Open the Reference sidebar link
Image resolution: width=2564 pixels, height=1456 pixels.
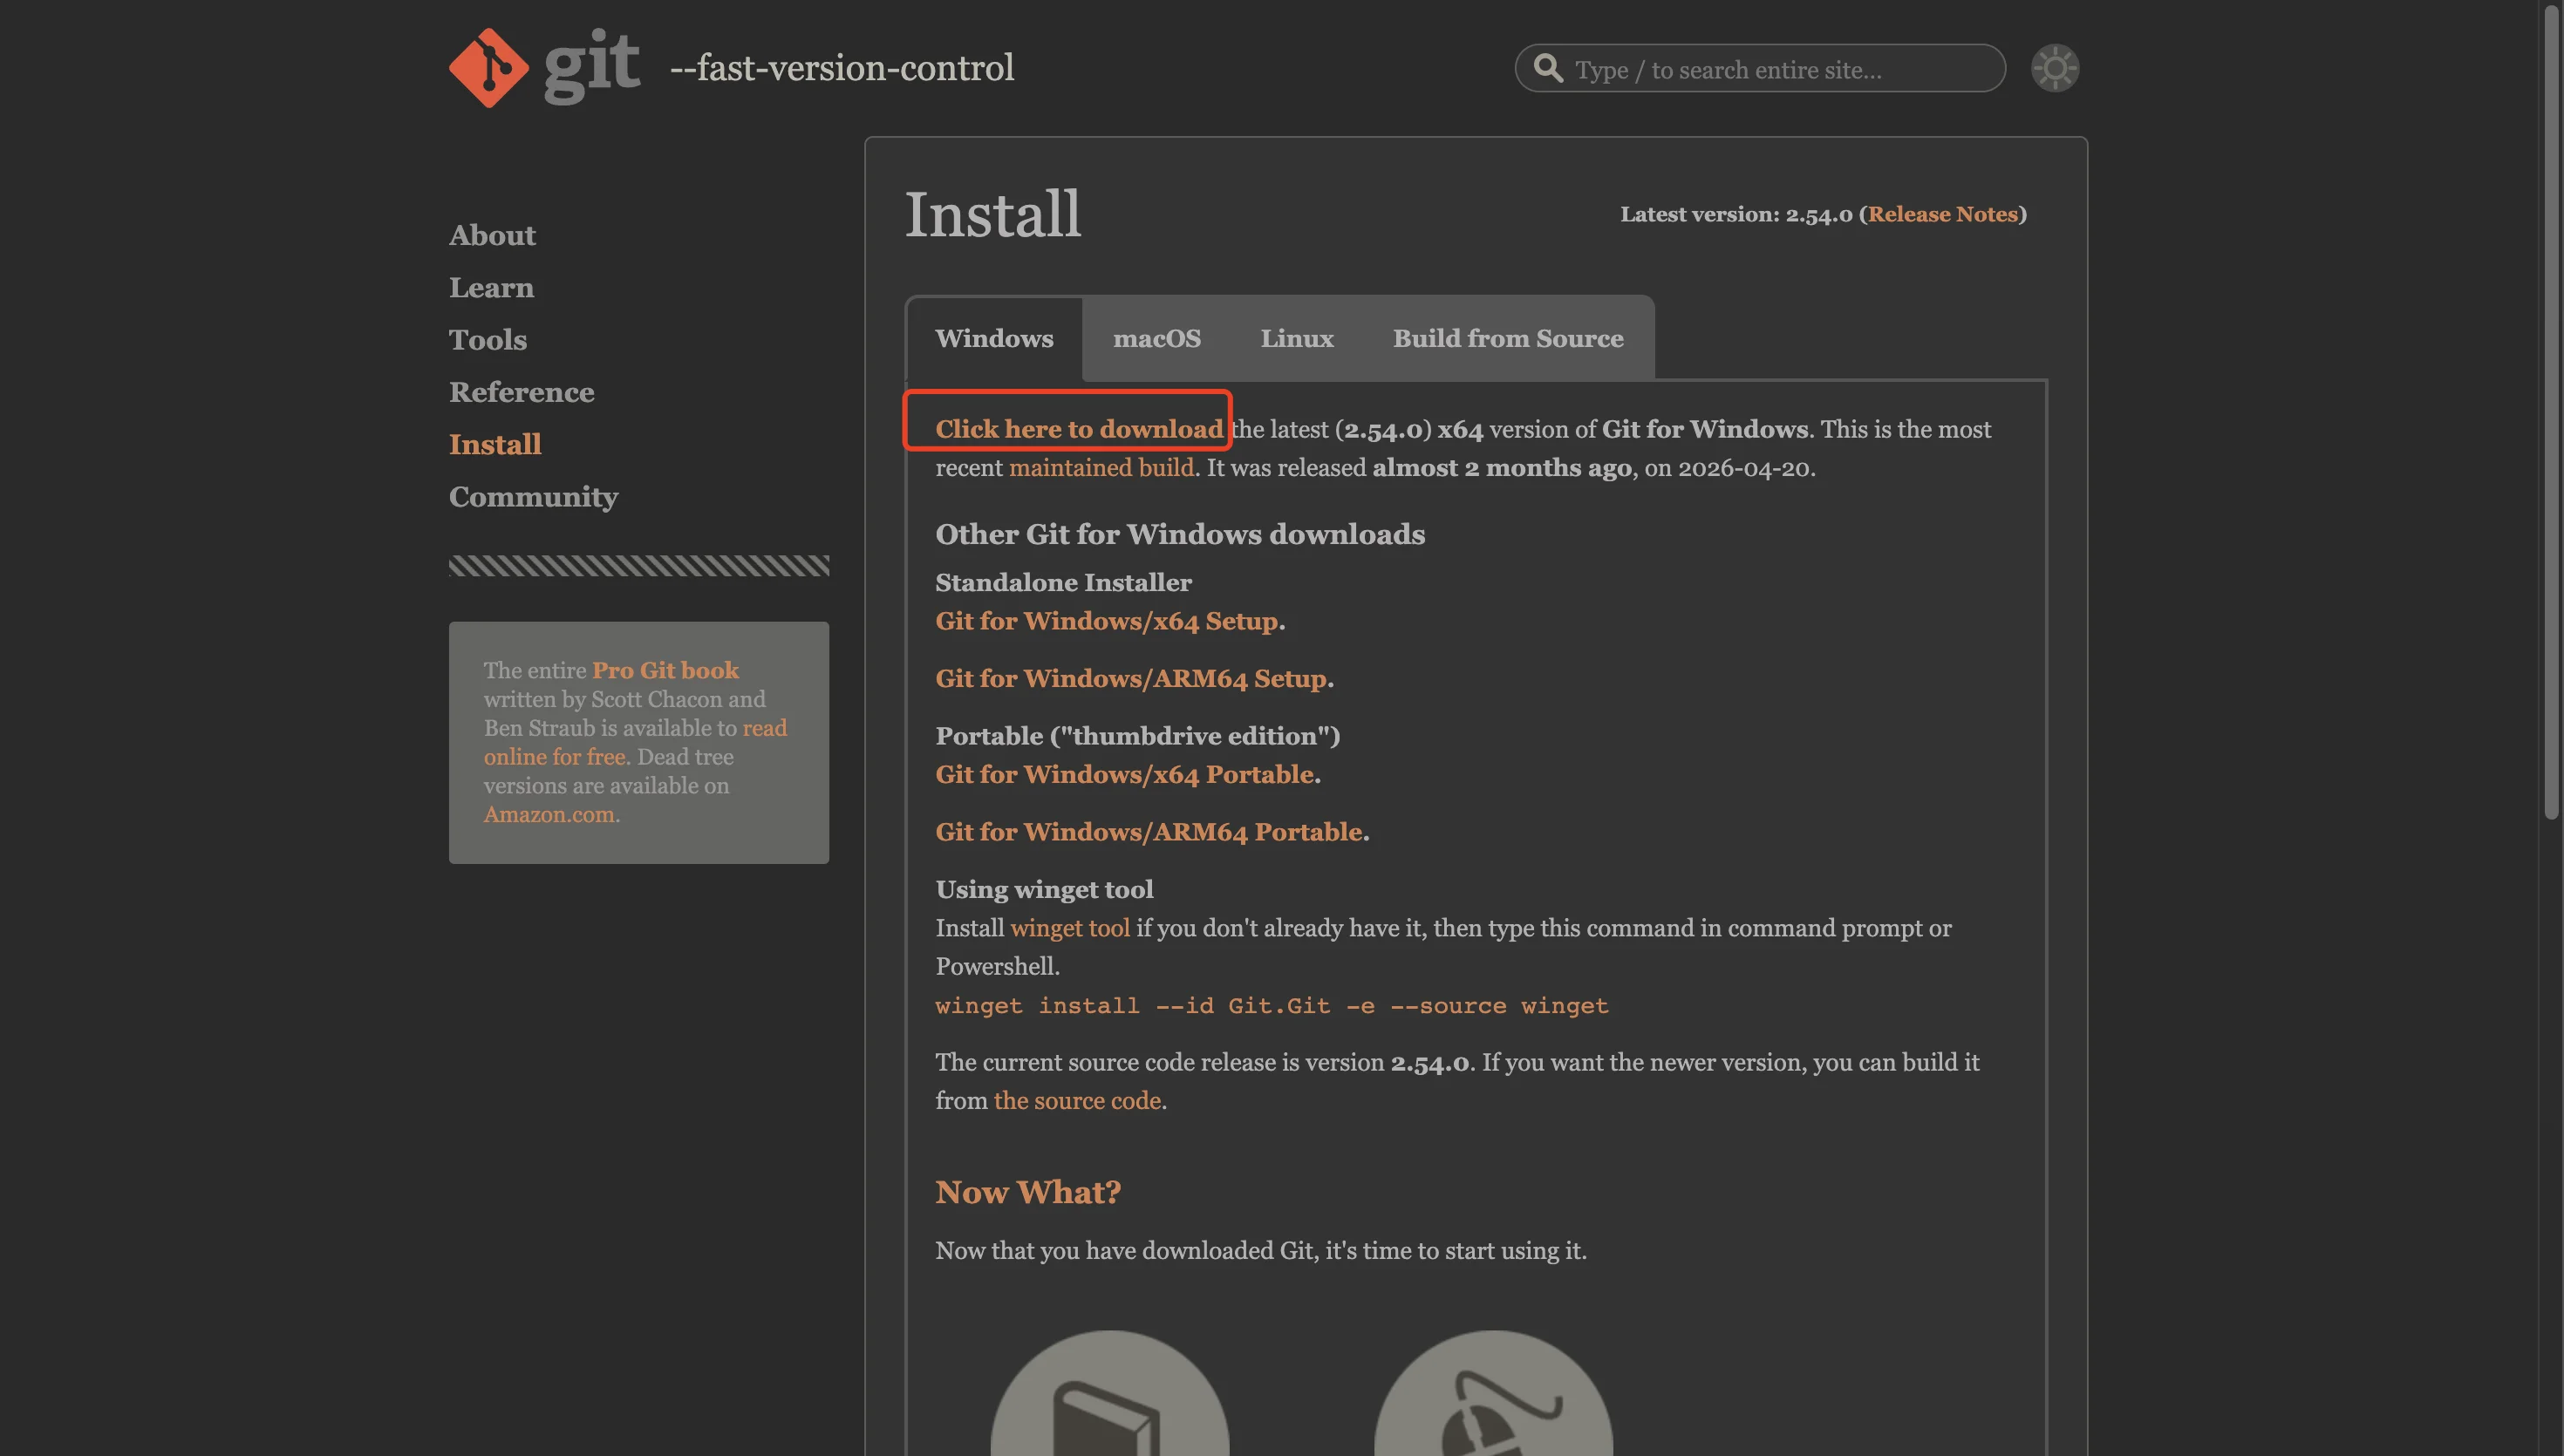(x=521, y=392)
